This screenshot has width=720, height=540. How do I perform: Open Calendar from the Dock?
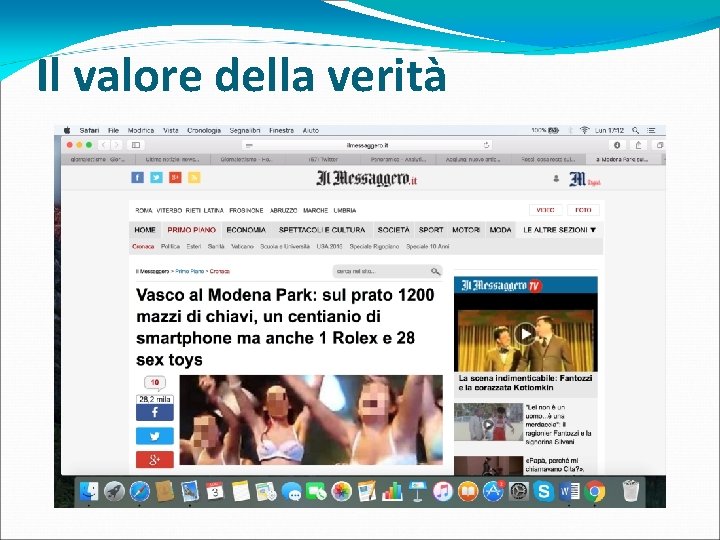(x=215, y=491)
